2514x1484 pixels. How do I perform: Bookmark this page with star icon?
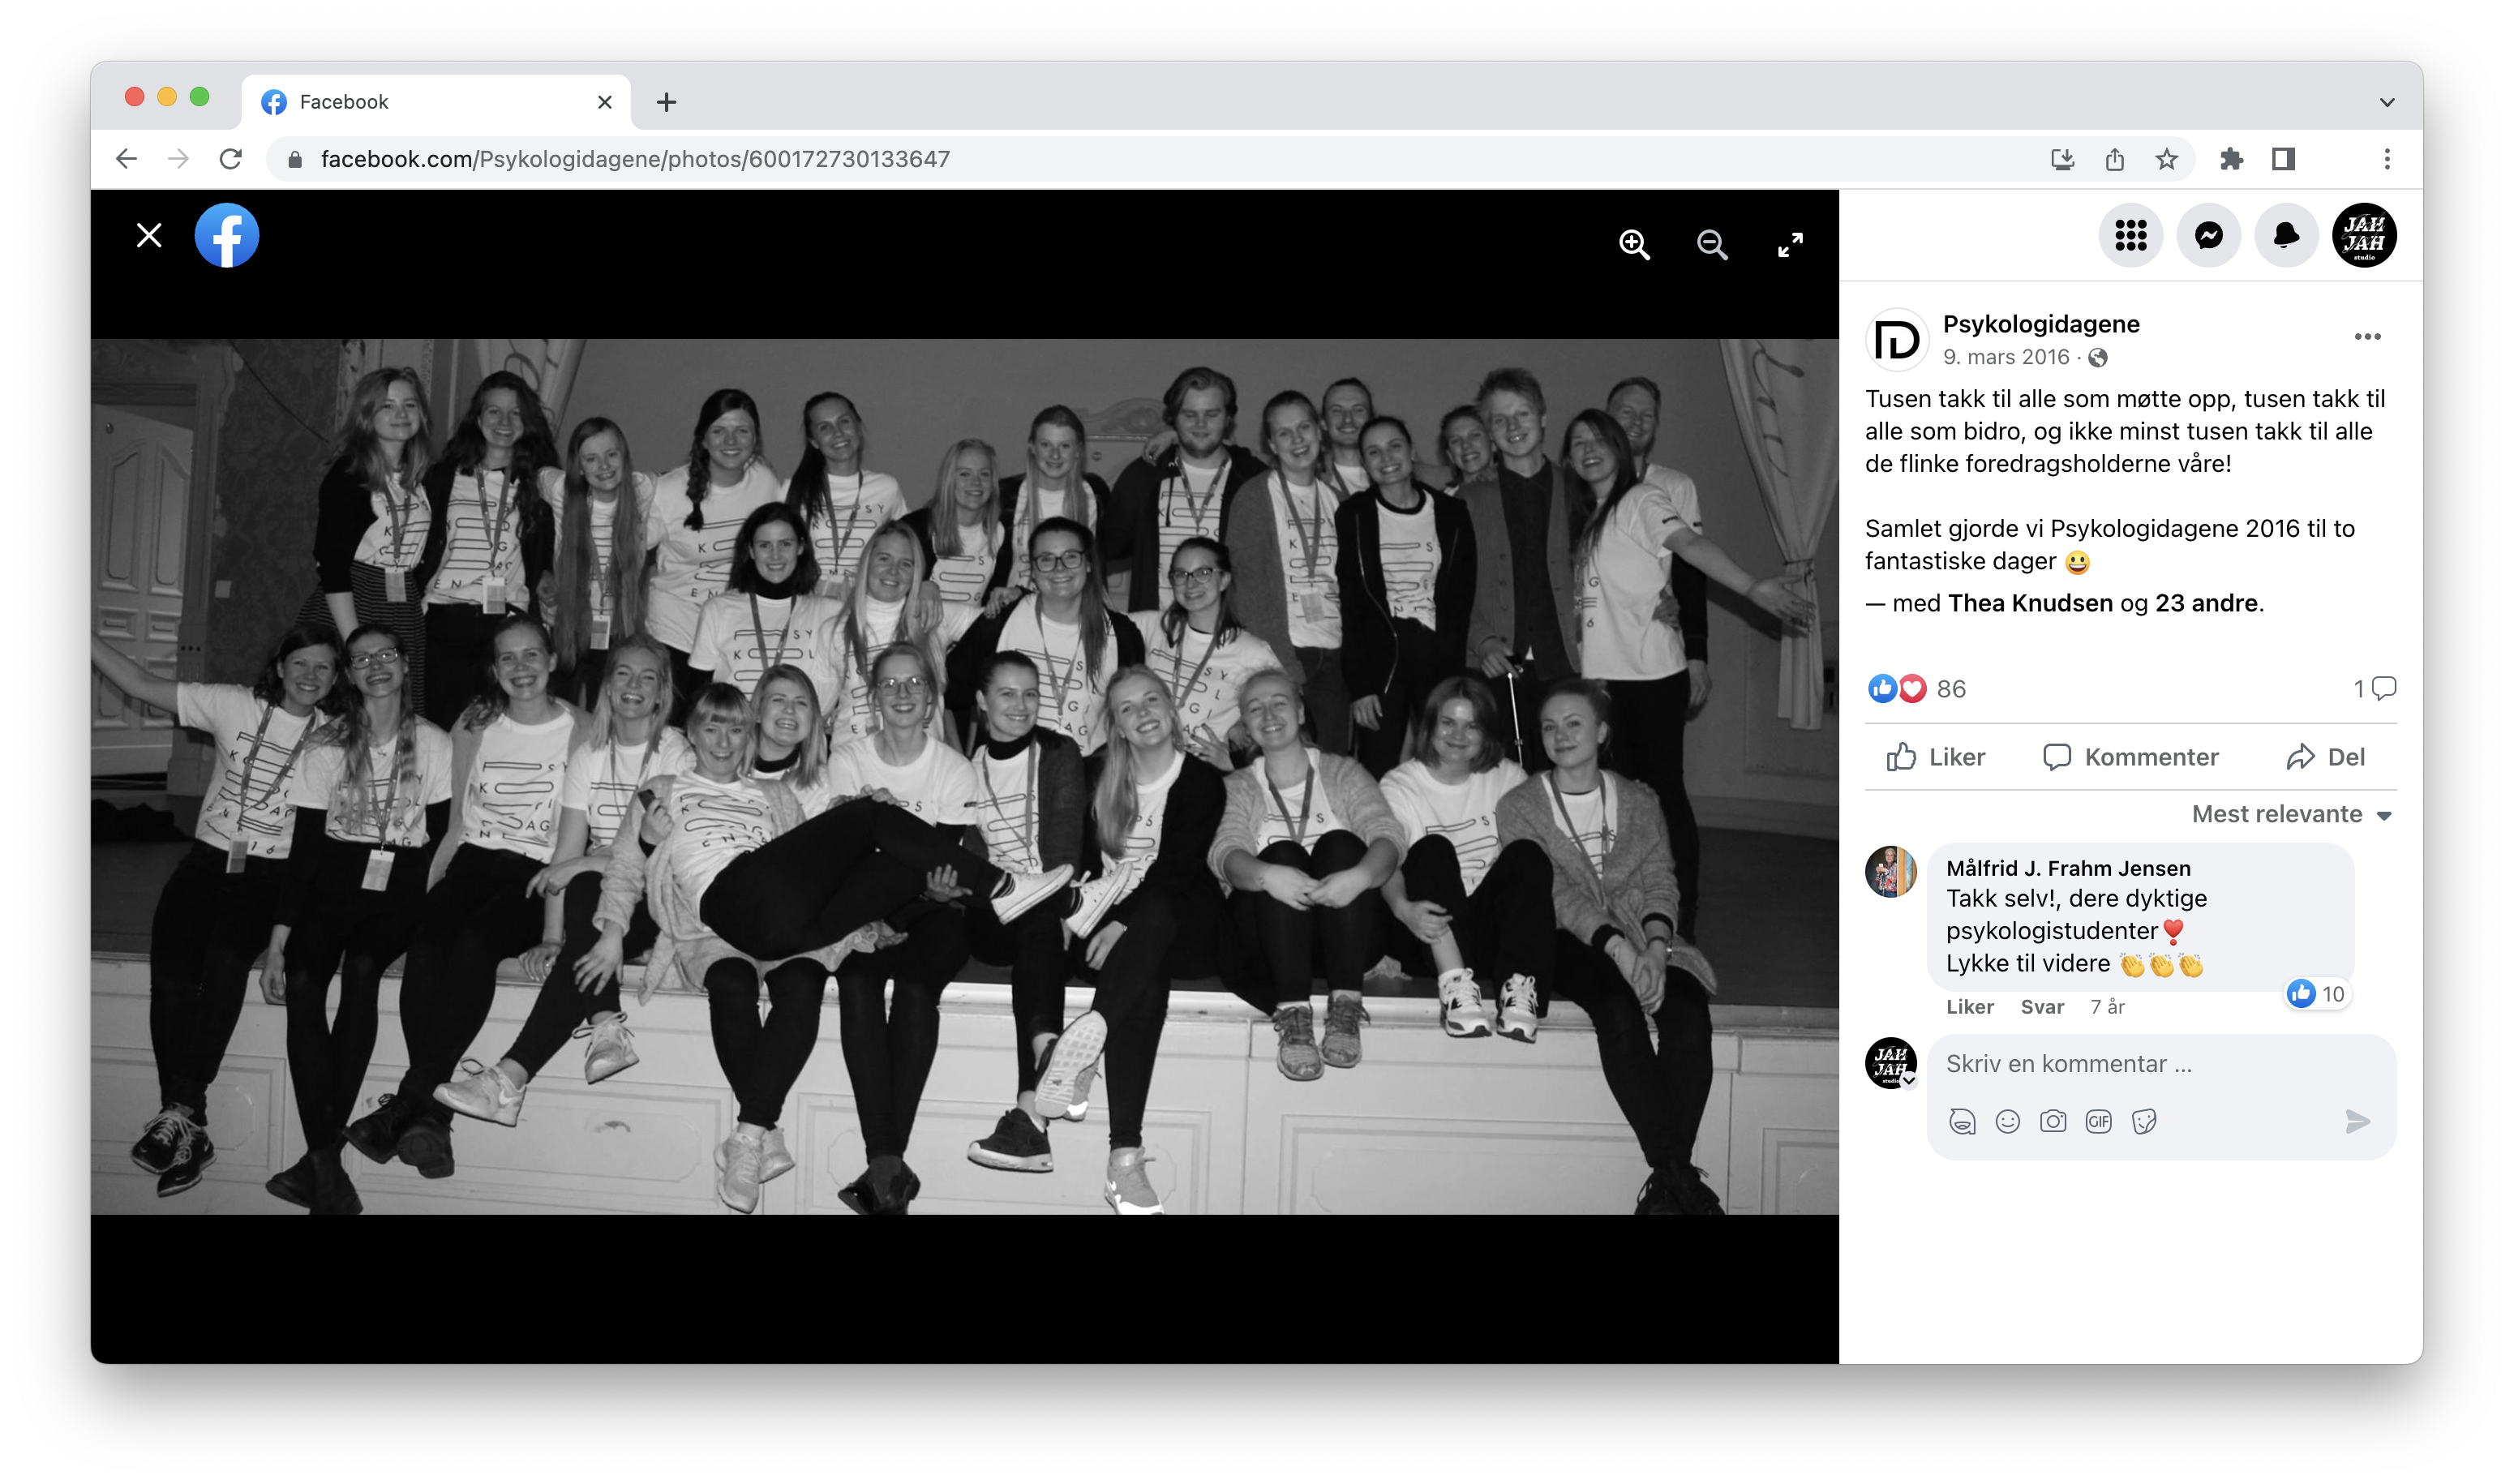point(2166,159)
